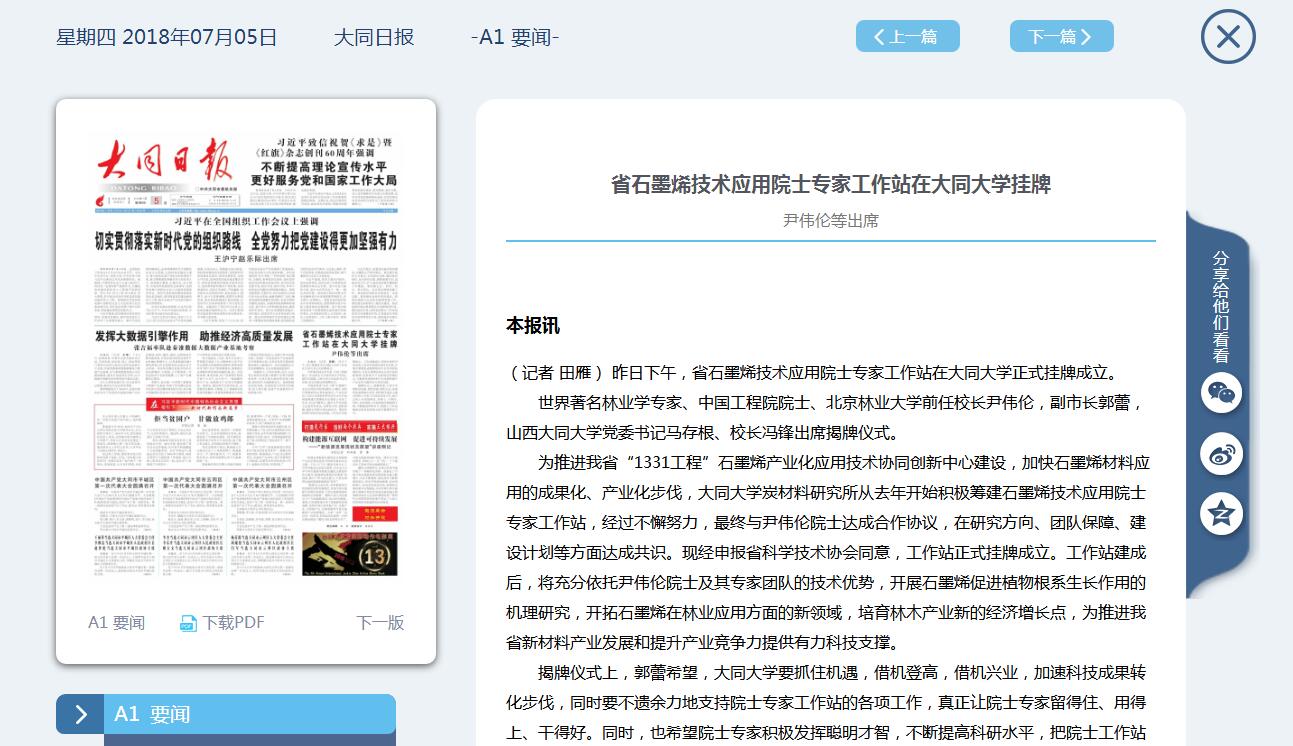
Task: Click the article headline 省石墨烯技术应用院士专家工作站在大同大学挂牌
Action: (x=831, y=184)
